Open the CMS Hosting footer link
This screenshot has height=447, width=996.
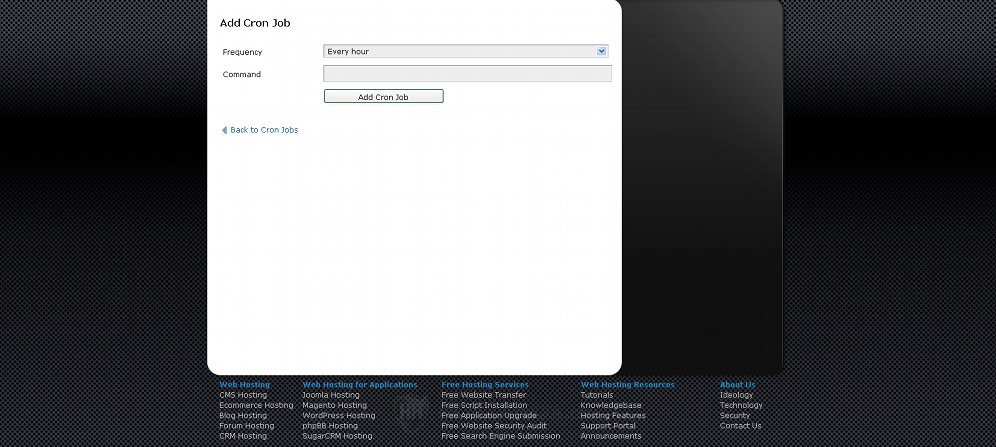click(243, 395)
